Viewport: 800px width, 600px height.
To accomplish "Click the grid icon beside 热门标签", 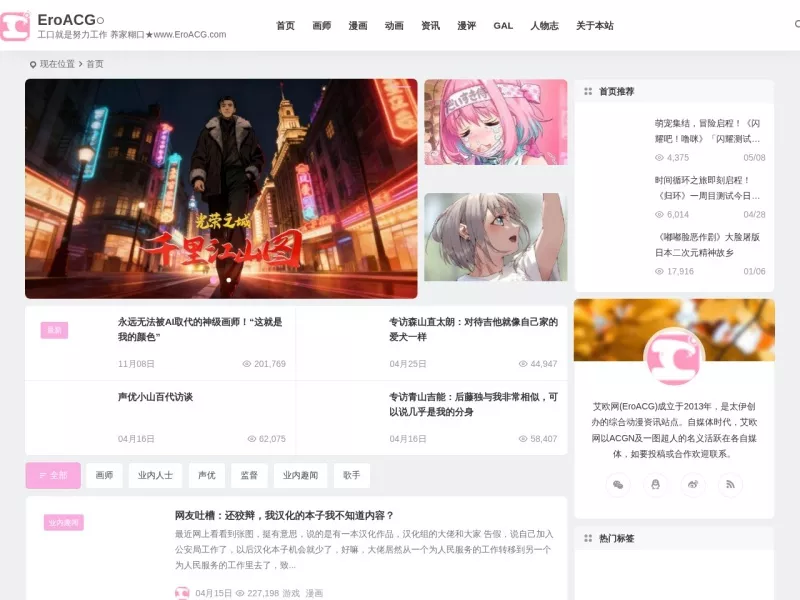I will point(588,538).
